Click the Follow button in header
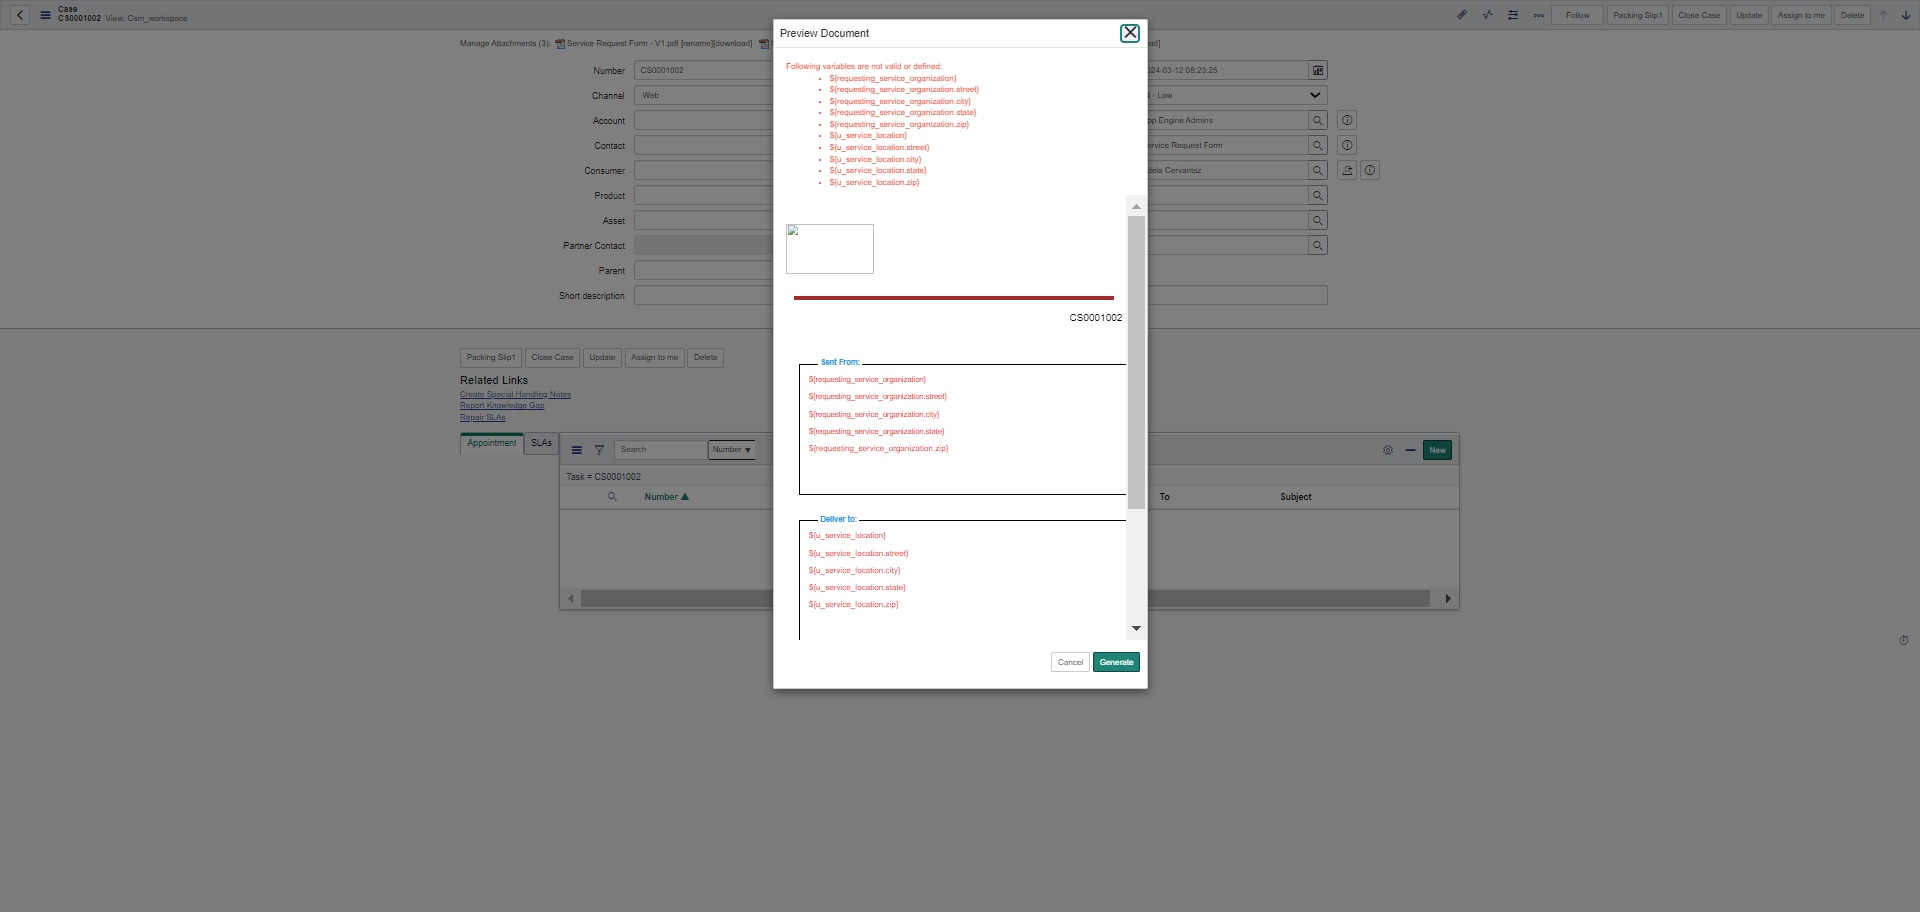Image resolution: width=1920 pixels, height=912 pixels. [1577, 15]
